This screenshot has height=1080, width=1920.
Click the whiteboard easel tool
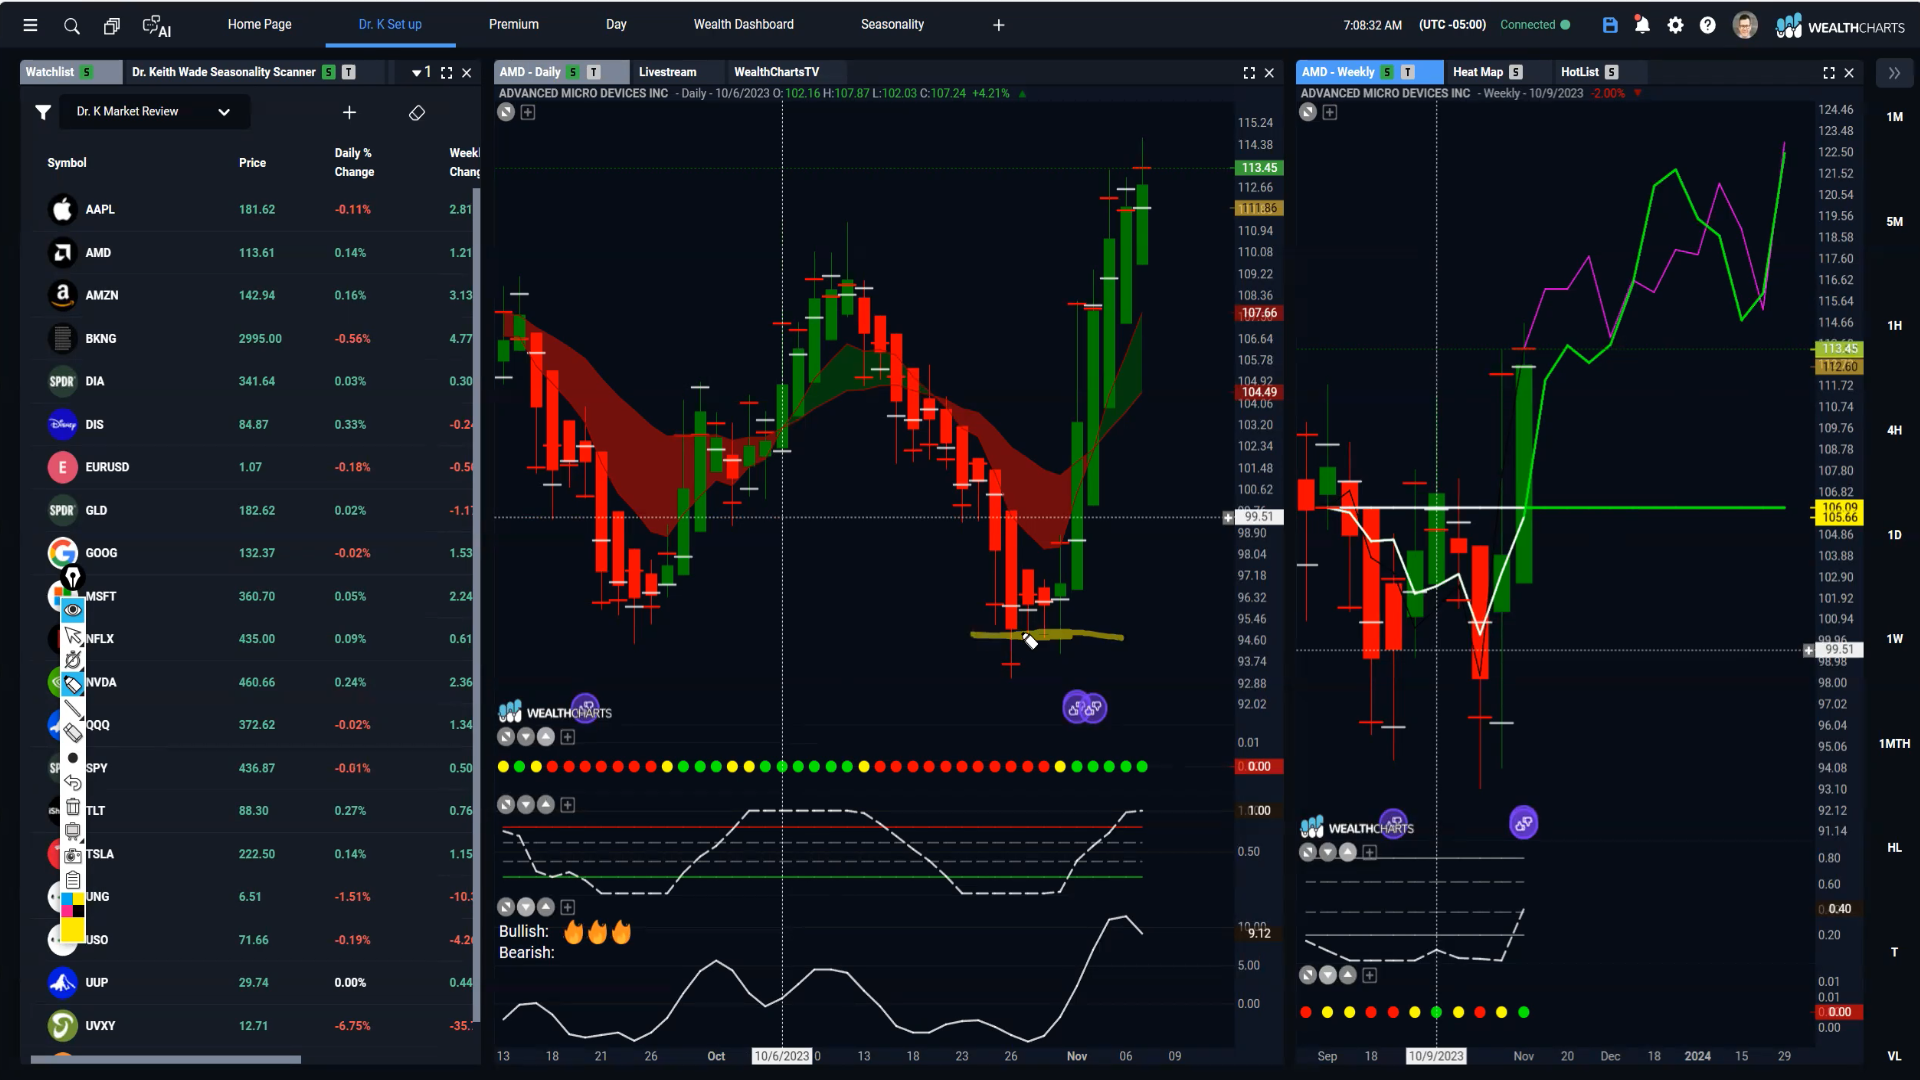click(73, 831)
